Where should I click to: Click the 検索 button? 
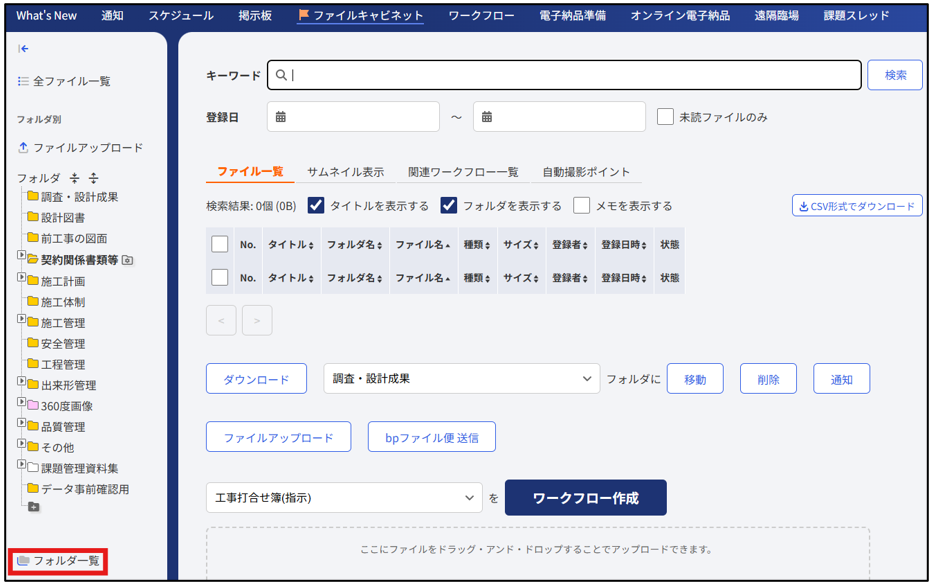[x=895, y=75]
